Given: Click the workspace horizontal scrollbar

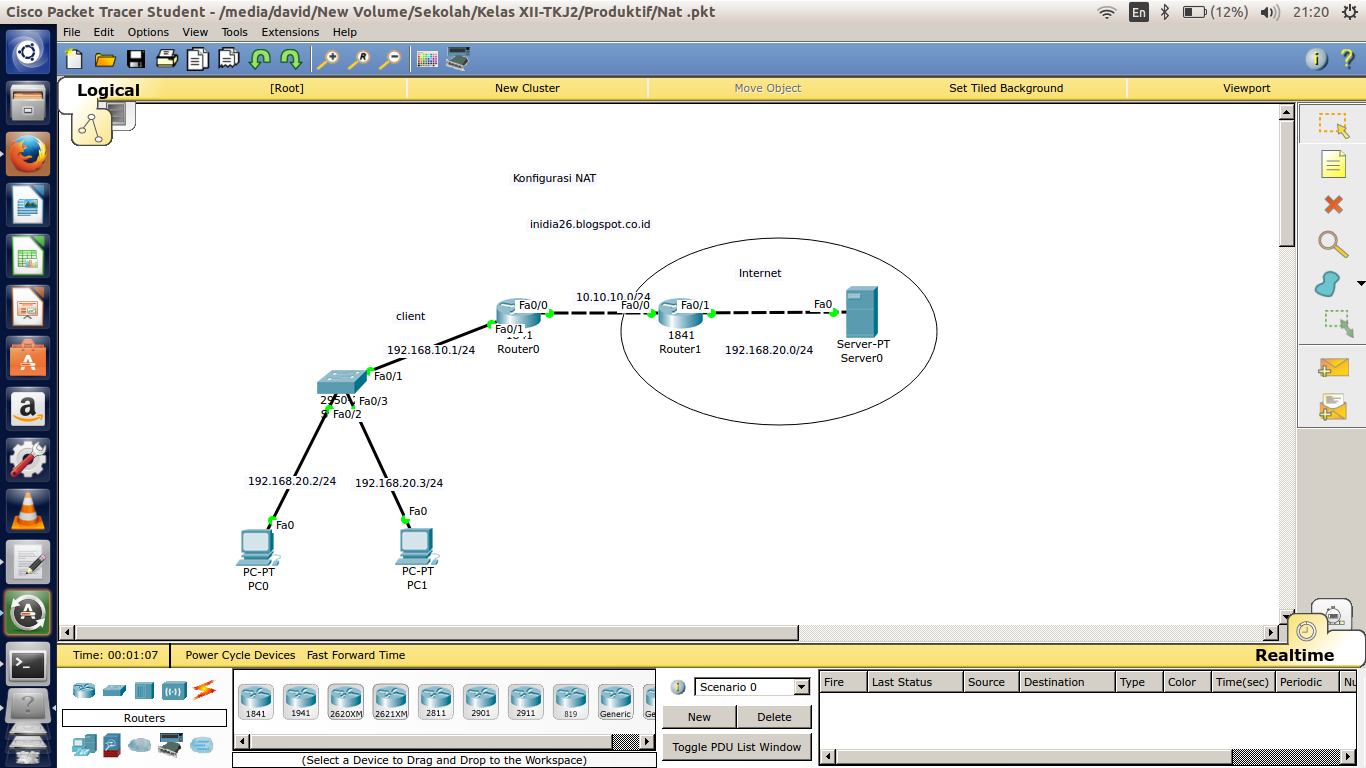Looking at the screenshot, I should (x=670, y=632).
